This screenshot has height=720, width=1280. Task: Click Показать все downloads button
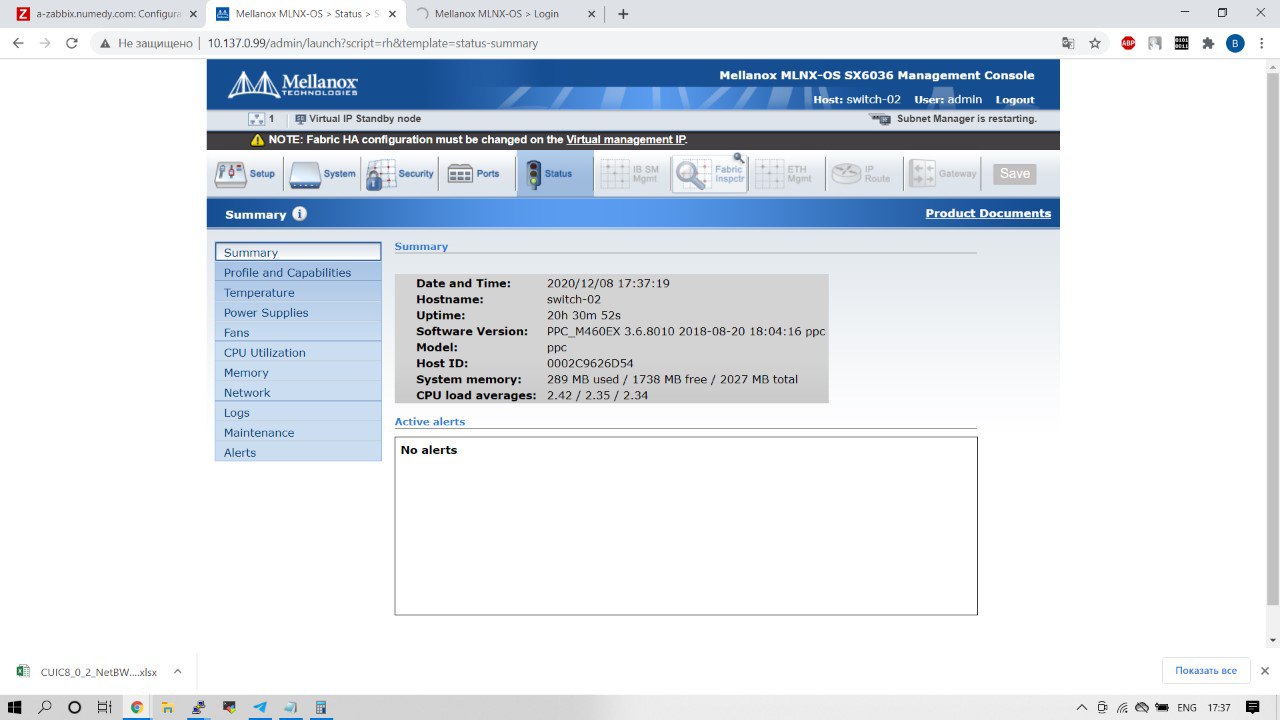click(1206, 671)
